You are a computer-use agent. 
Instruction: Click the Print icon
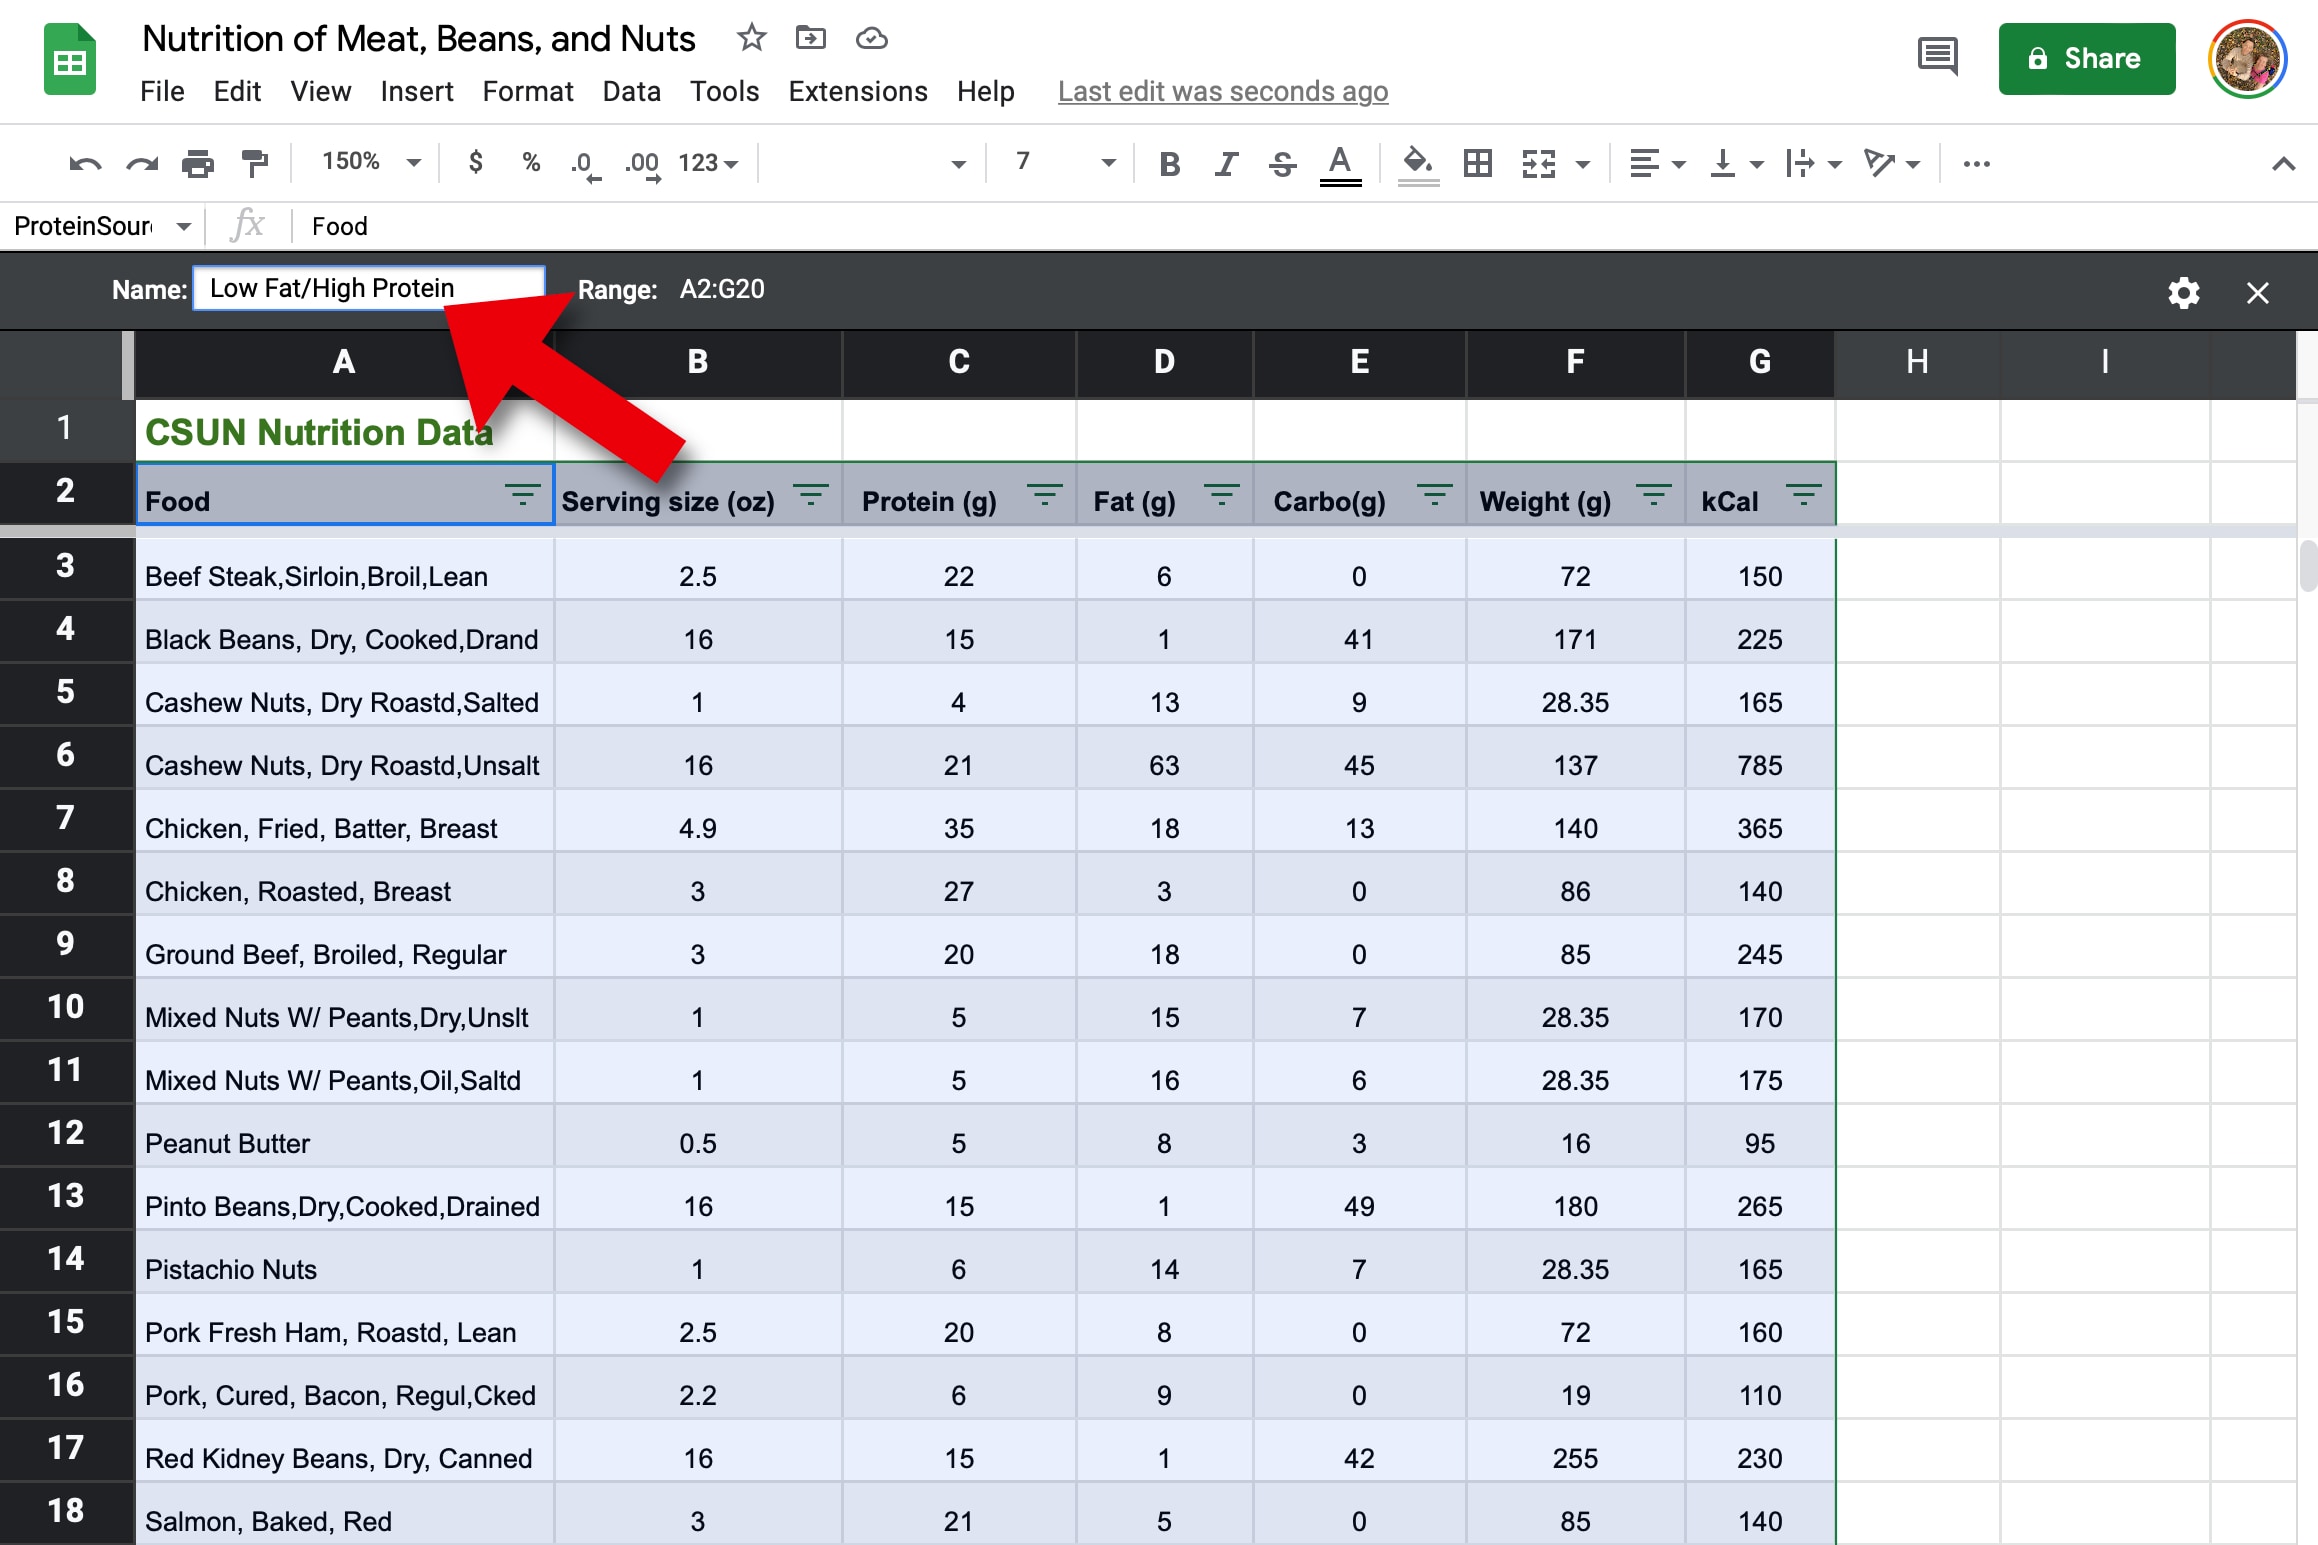(198, 163)
